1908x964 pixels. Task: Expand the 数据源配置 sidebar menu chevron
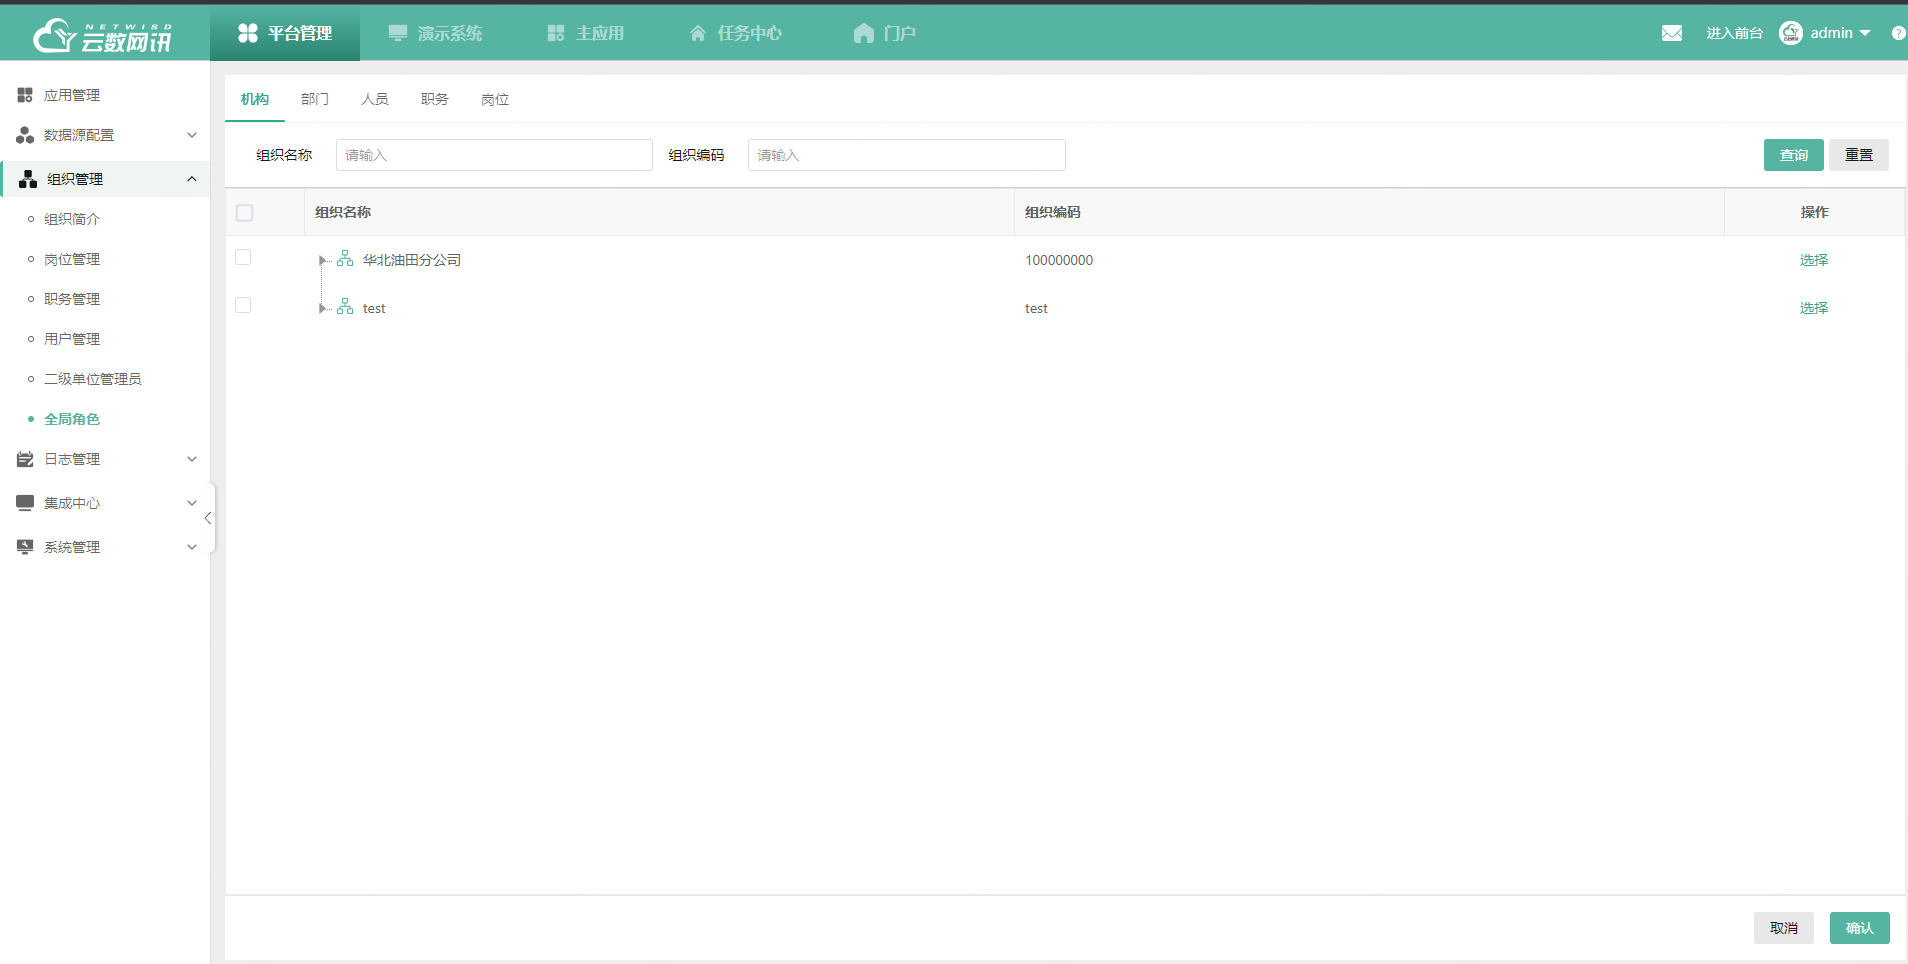click(192, 135)
